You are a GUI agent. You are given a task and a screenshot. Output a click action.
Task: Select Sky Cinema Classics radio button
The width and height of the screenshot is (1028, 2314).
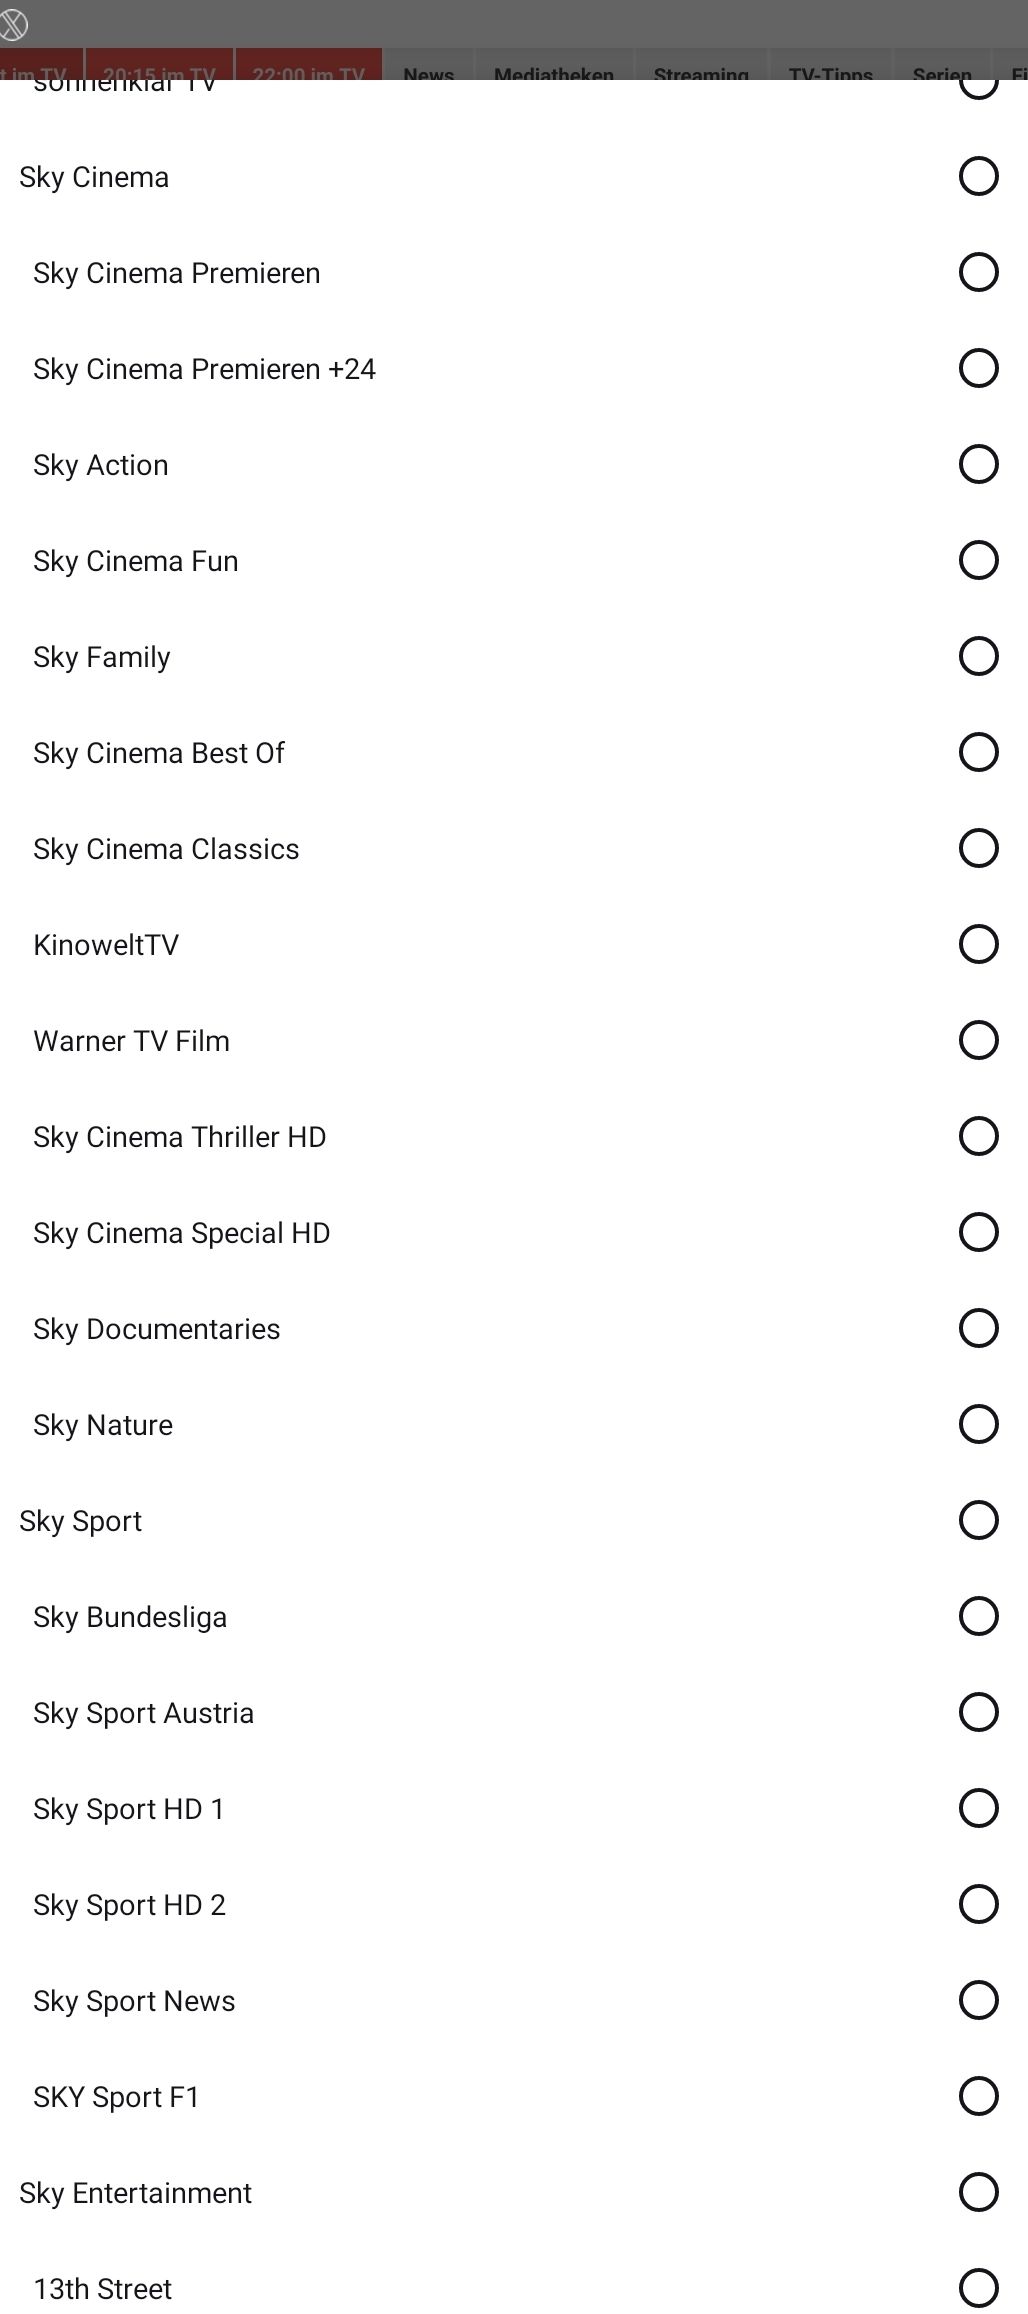(x=978, y=848)
